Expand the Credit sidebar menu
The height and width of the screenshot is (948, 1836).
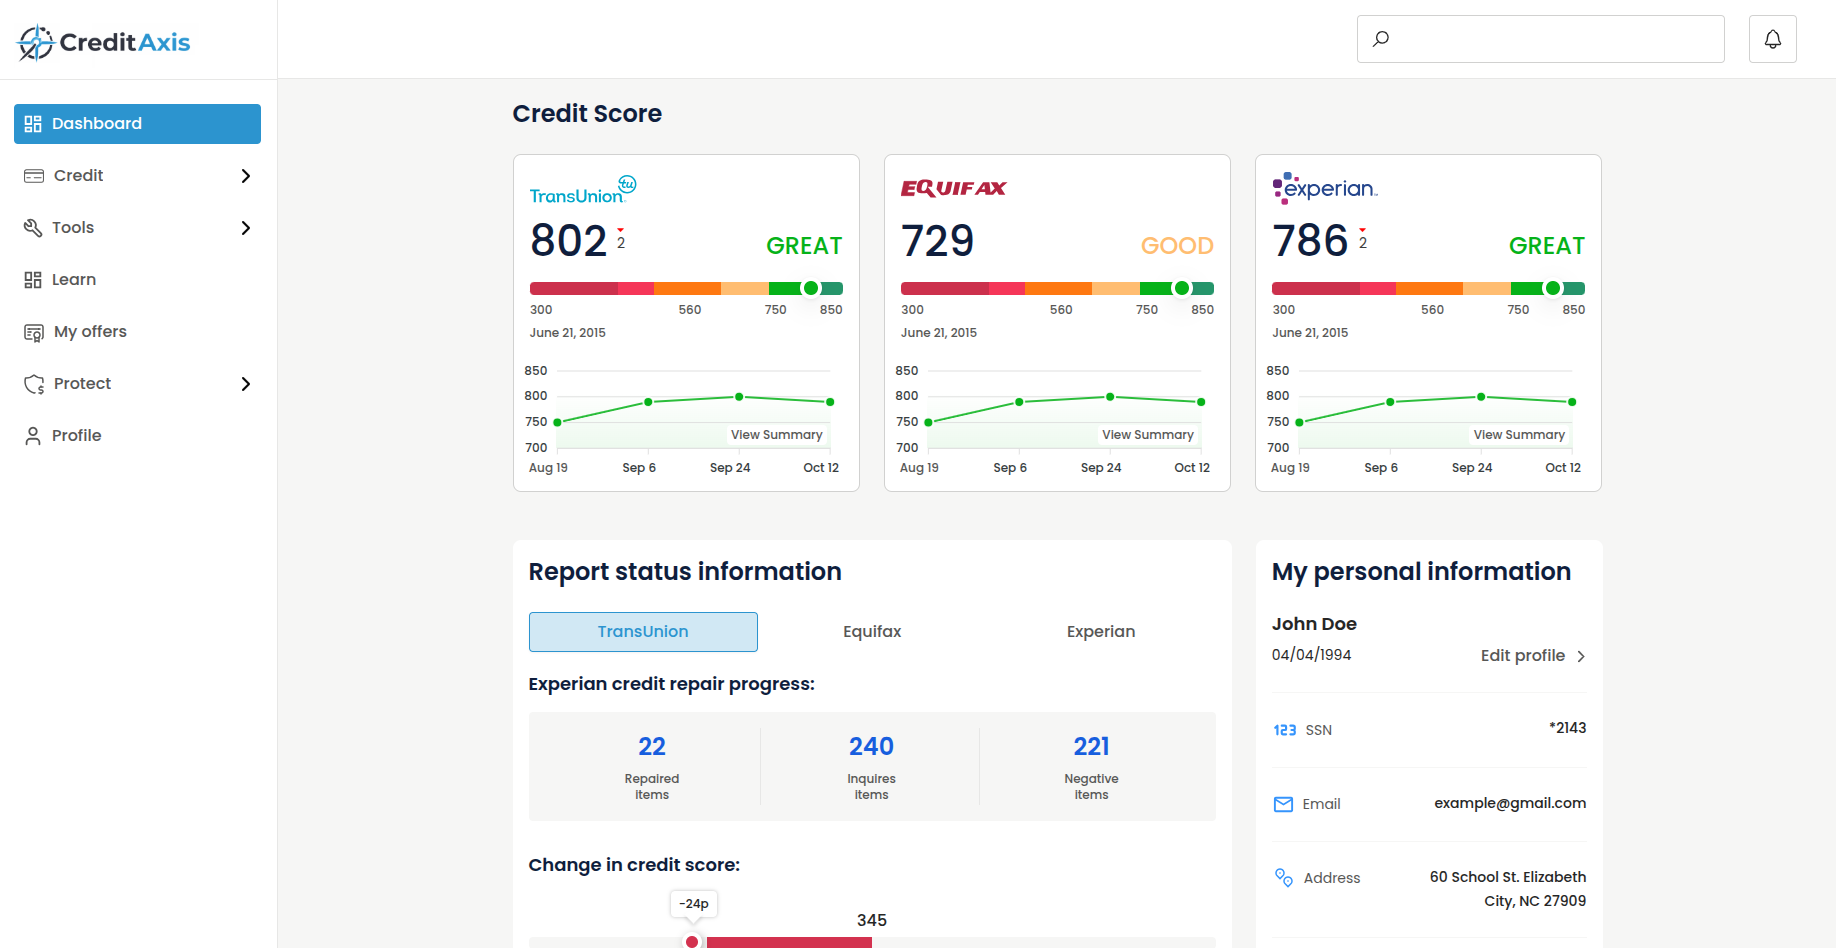point(245,175)
